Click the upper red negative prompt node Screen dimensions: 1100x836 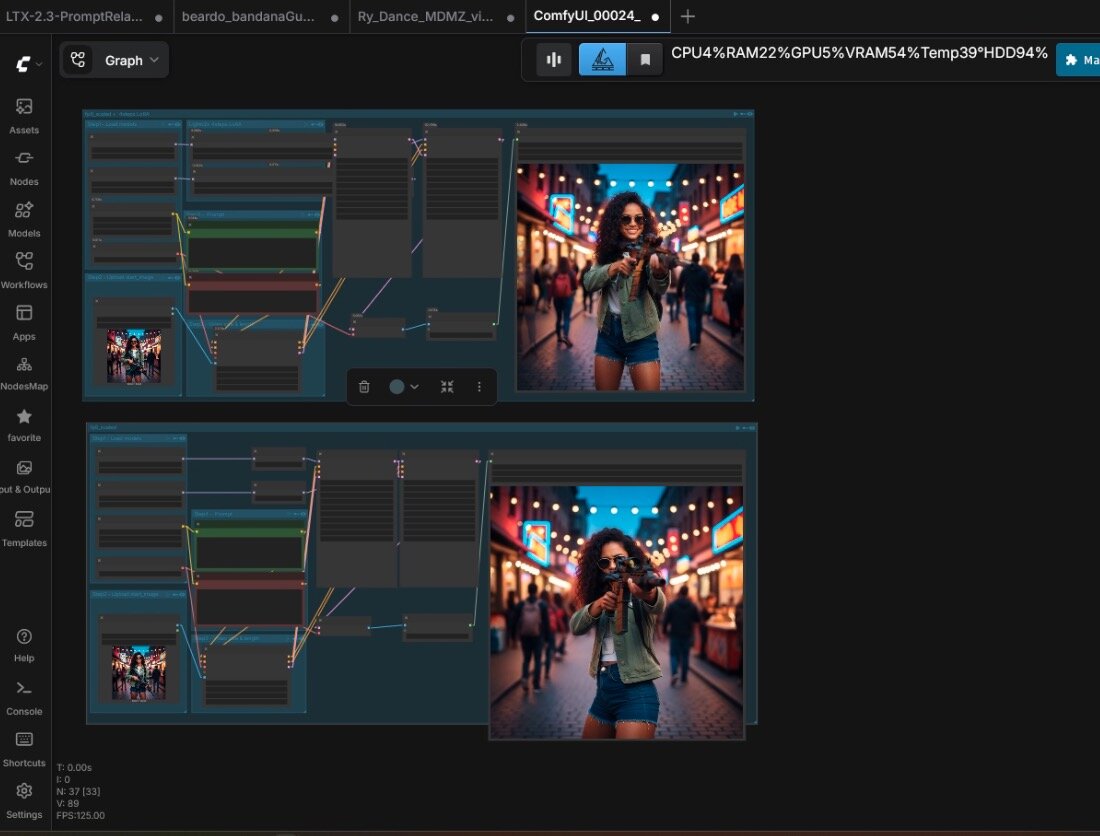coord(252,294)
